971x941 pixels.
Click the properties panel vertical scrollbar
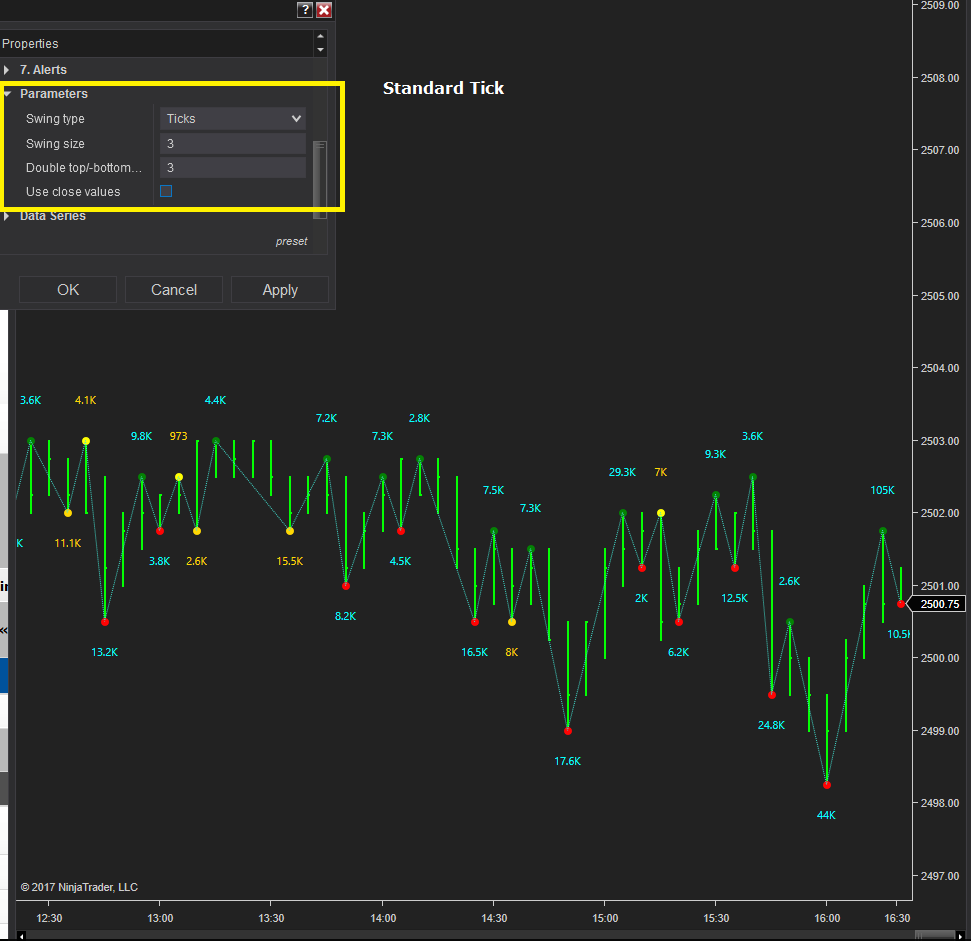(x=320, y=180)
